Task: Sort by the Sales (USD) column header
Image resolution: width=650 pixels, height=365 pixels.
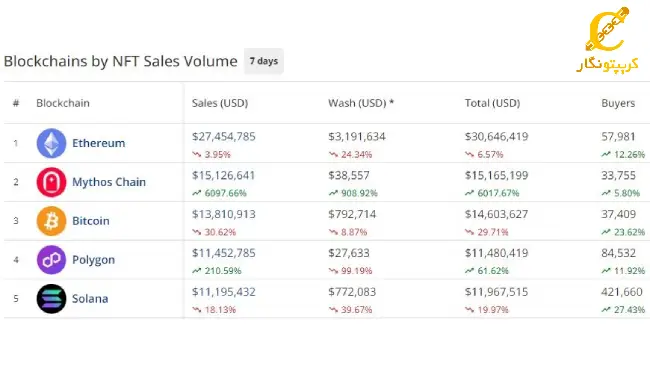Action: [220, 103]
